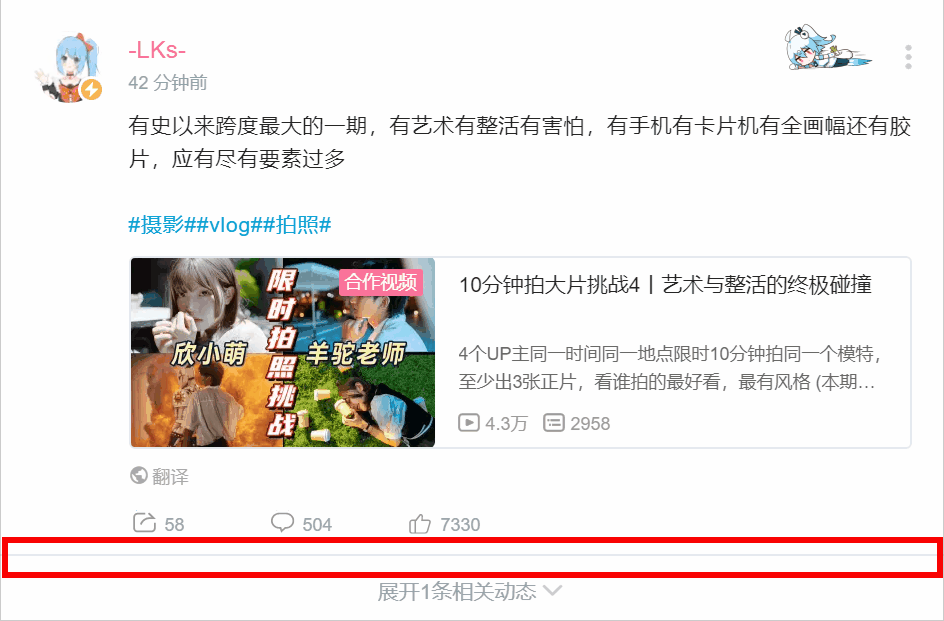Click the globe translate icon
The image size is (944, 621).
[x=138, y=476]
